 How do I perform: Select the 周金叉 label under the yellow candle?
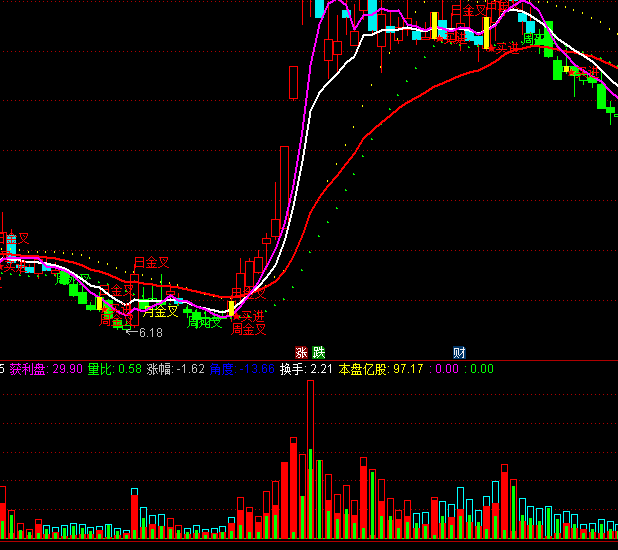[x=249, y=329]
